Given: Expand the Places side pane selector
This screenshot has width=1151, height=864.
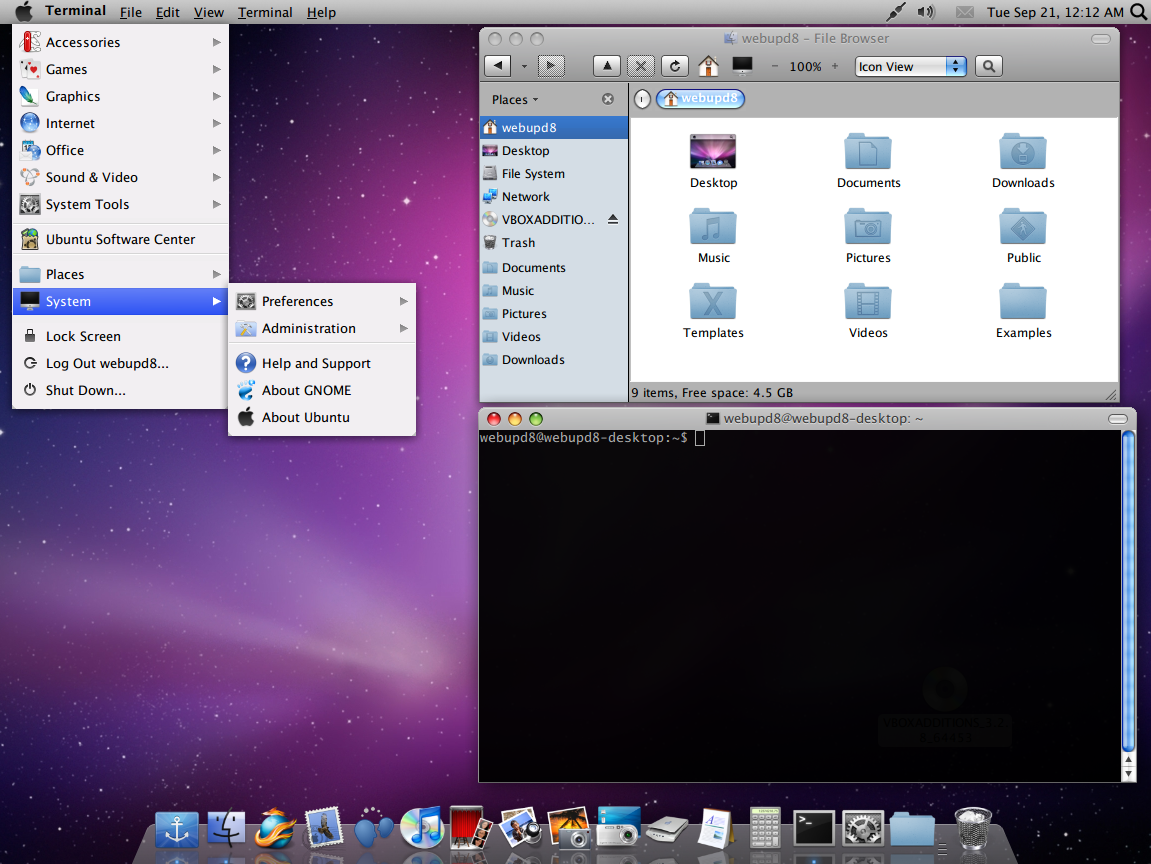Looking at the screenshot, I should coord(515,99).
